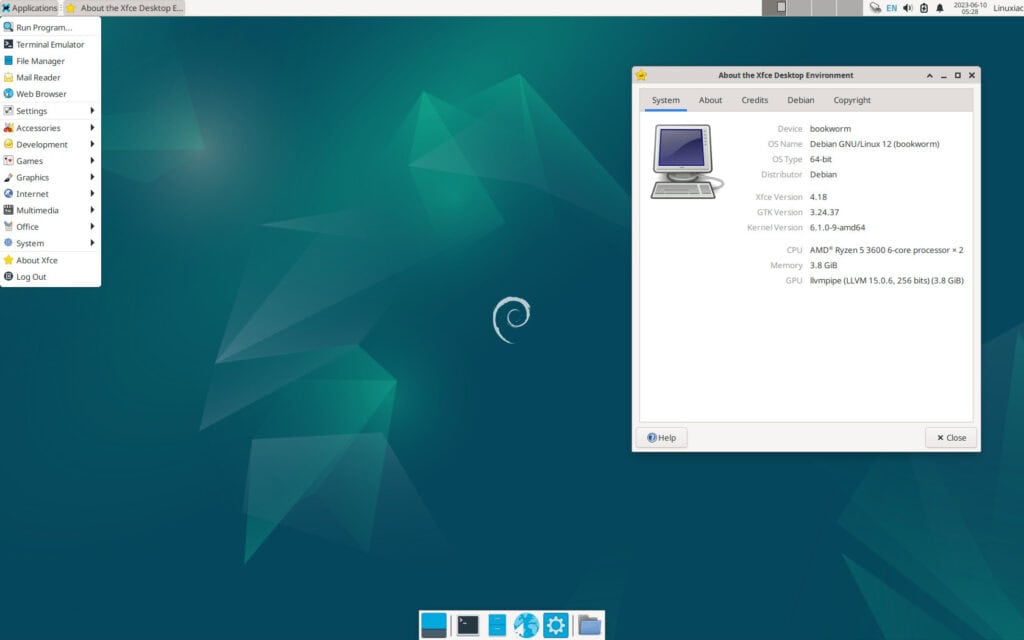Screen dimensions: 1024x640
Task: Open the Credits tab in About dialog
Action: pyautogui.click(x=755, y=100)
